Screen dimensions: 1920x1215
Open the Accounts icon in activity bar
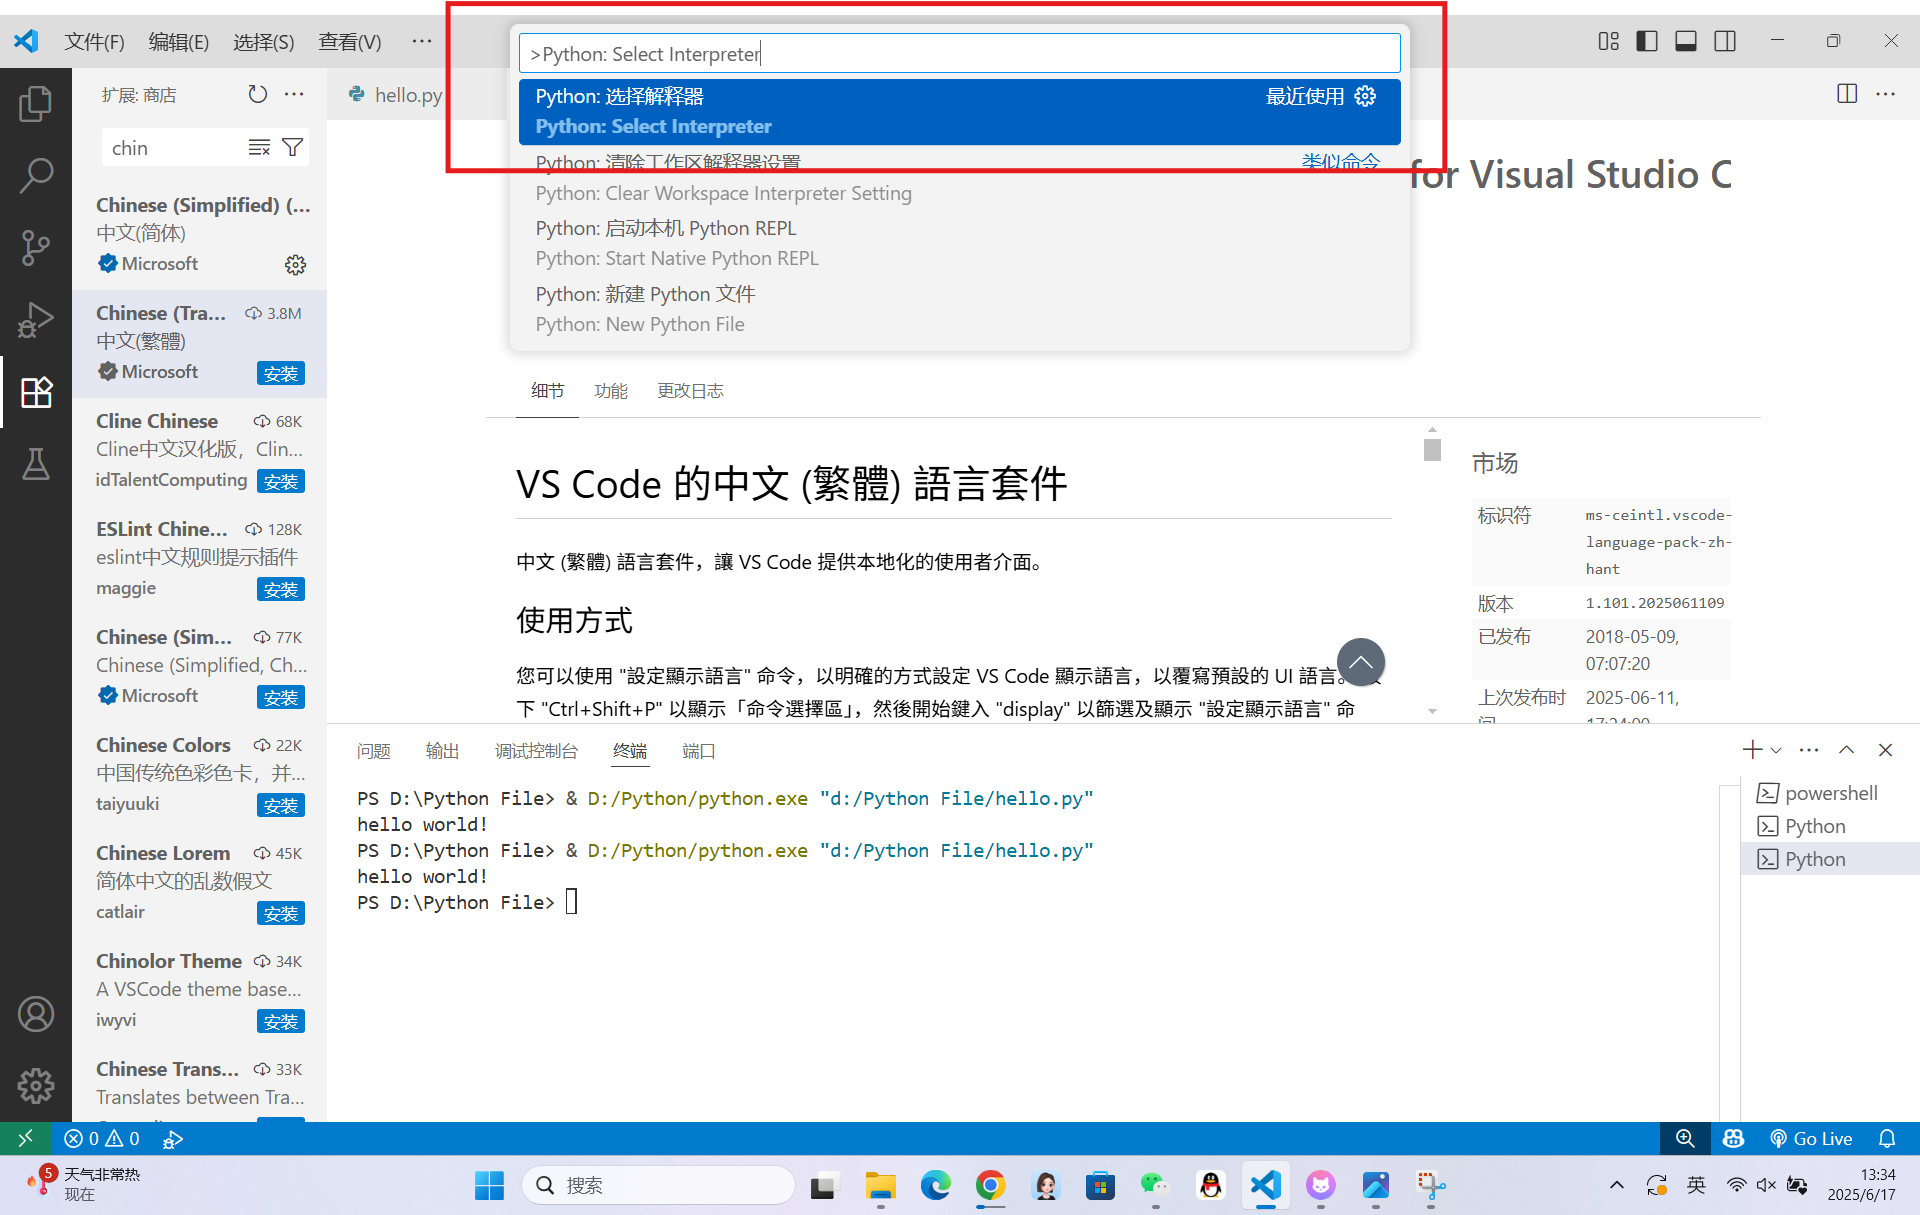click(x=36, y=1013)
